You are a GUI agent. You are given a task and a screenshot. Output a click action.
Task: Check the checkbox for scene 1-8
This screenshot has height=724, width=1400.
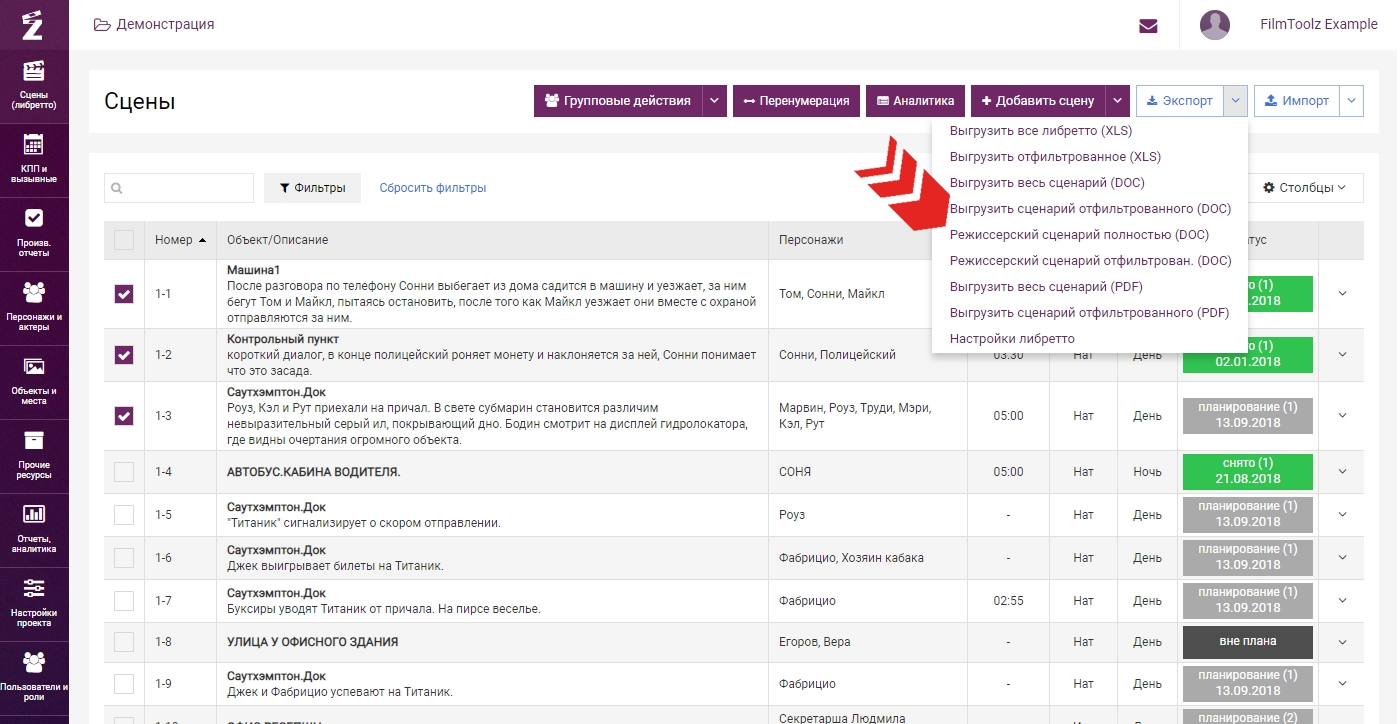124,642
